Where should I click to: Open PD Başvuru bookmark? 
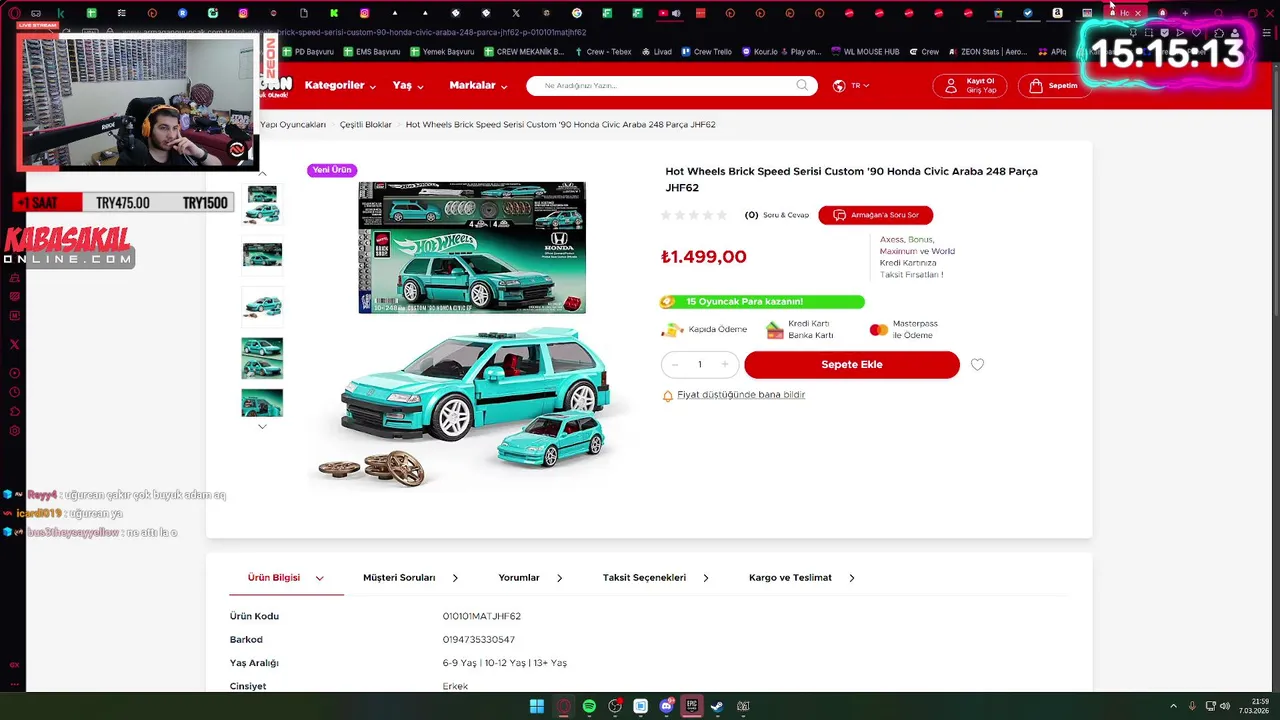tap(307, 52)
